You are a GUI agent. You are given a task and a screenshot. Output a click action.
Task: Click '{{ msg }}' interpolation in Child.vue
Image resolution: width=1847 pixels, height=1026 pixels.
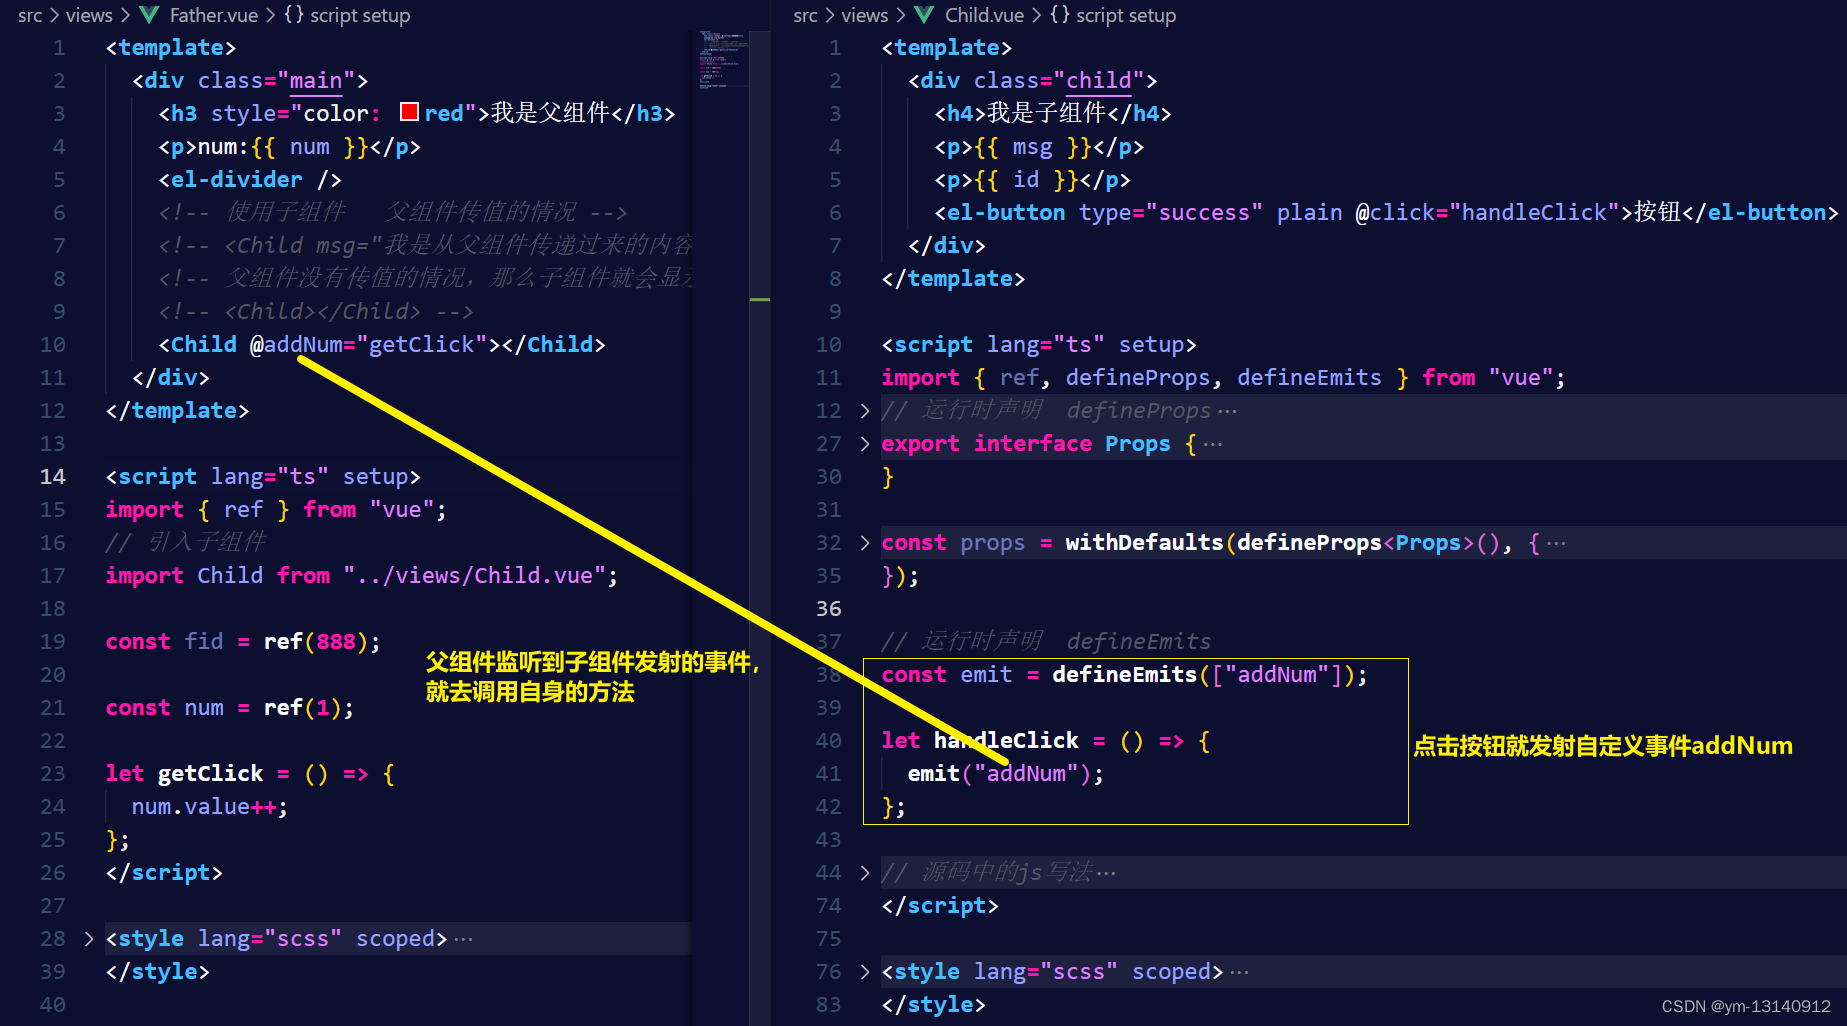(1032, 146)
